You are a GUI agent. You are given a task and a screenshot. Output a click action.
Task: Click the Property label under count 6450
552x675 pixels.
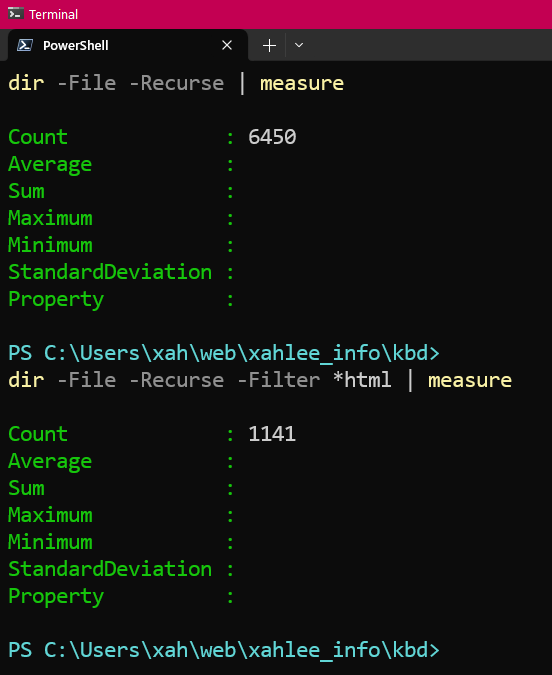click(56, 300)
